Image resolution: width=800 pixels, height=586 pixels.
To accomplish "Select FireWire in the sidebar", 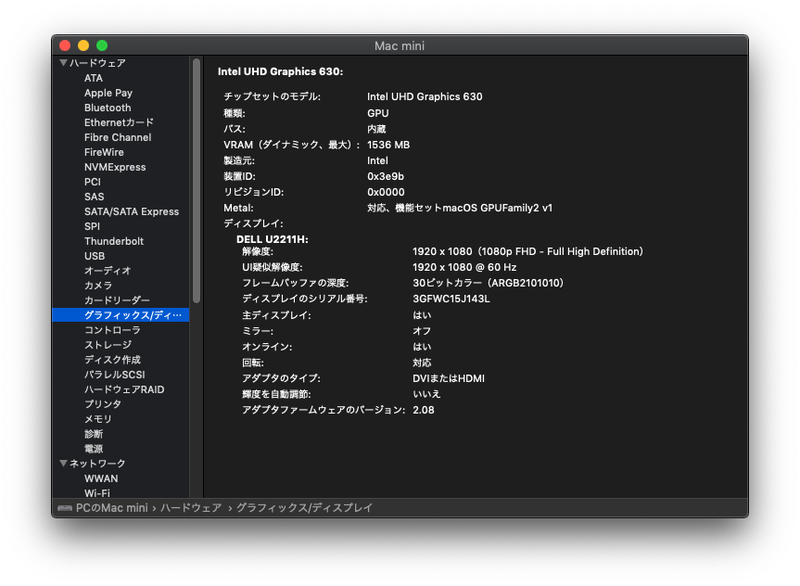I will (x=104, y=152).
